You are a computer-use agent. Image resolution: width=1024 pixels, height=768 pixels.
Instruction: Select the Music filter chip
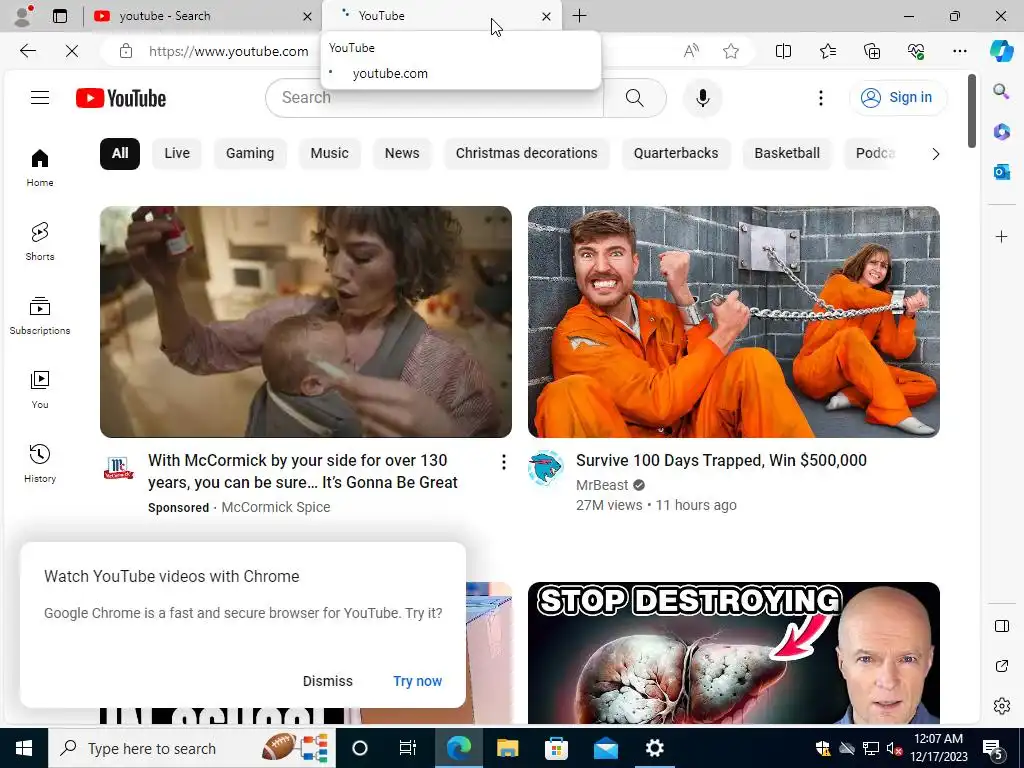(x=329, y=153)
